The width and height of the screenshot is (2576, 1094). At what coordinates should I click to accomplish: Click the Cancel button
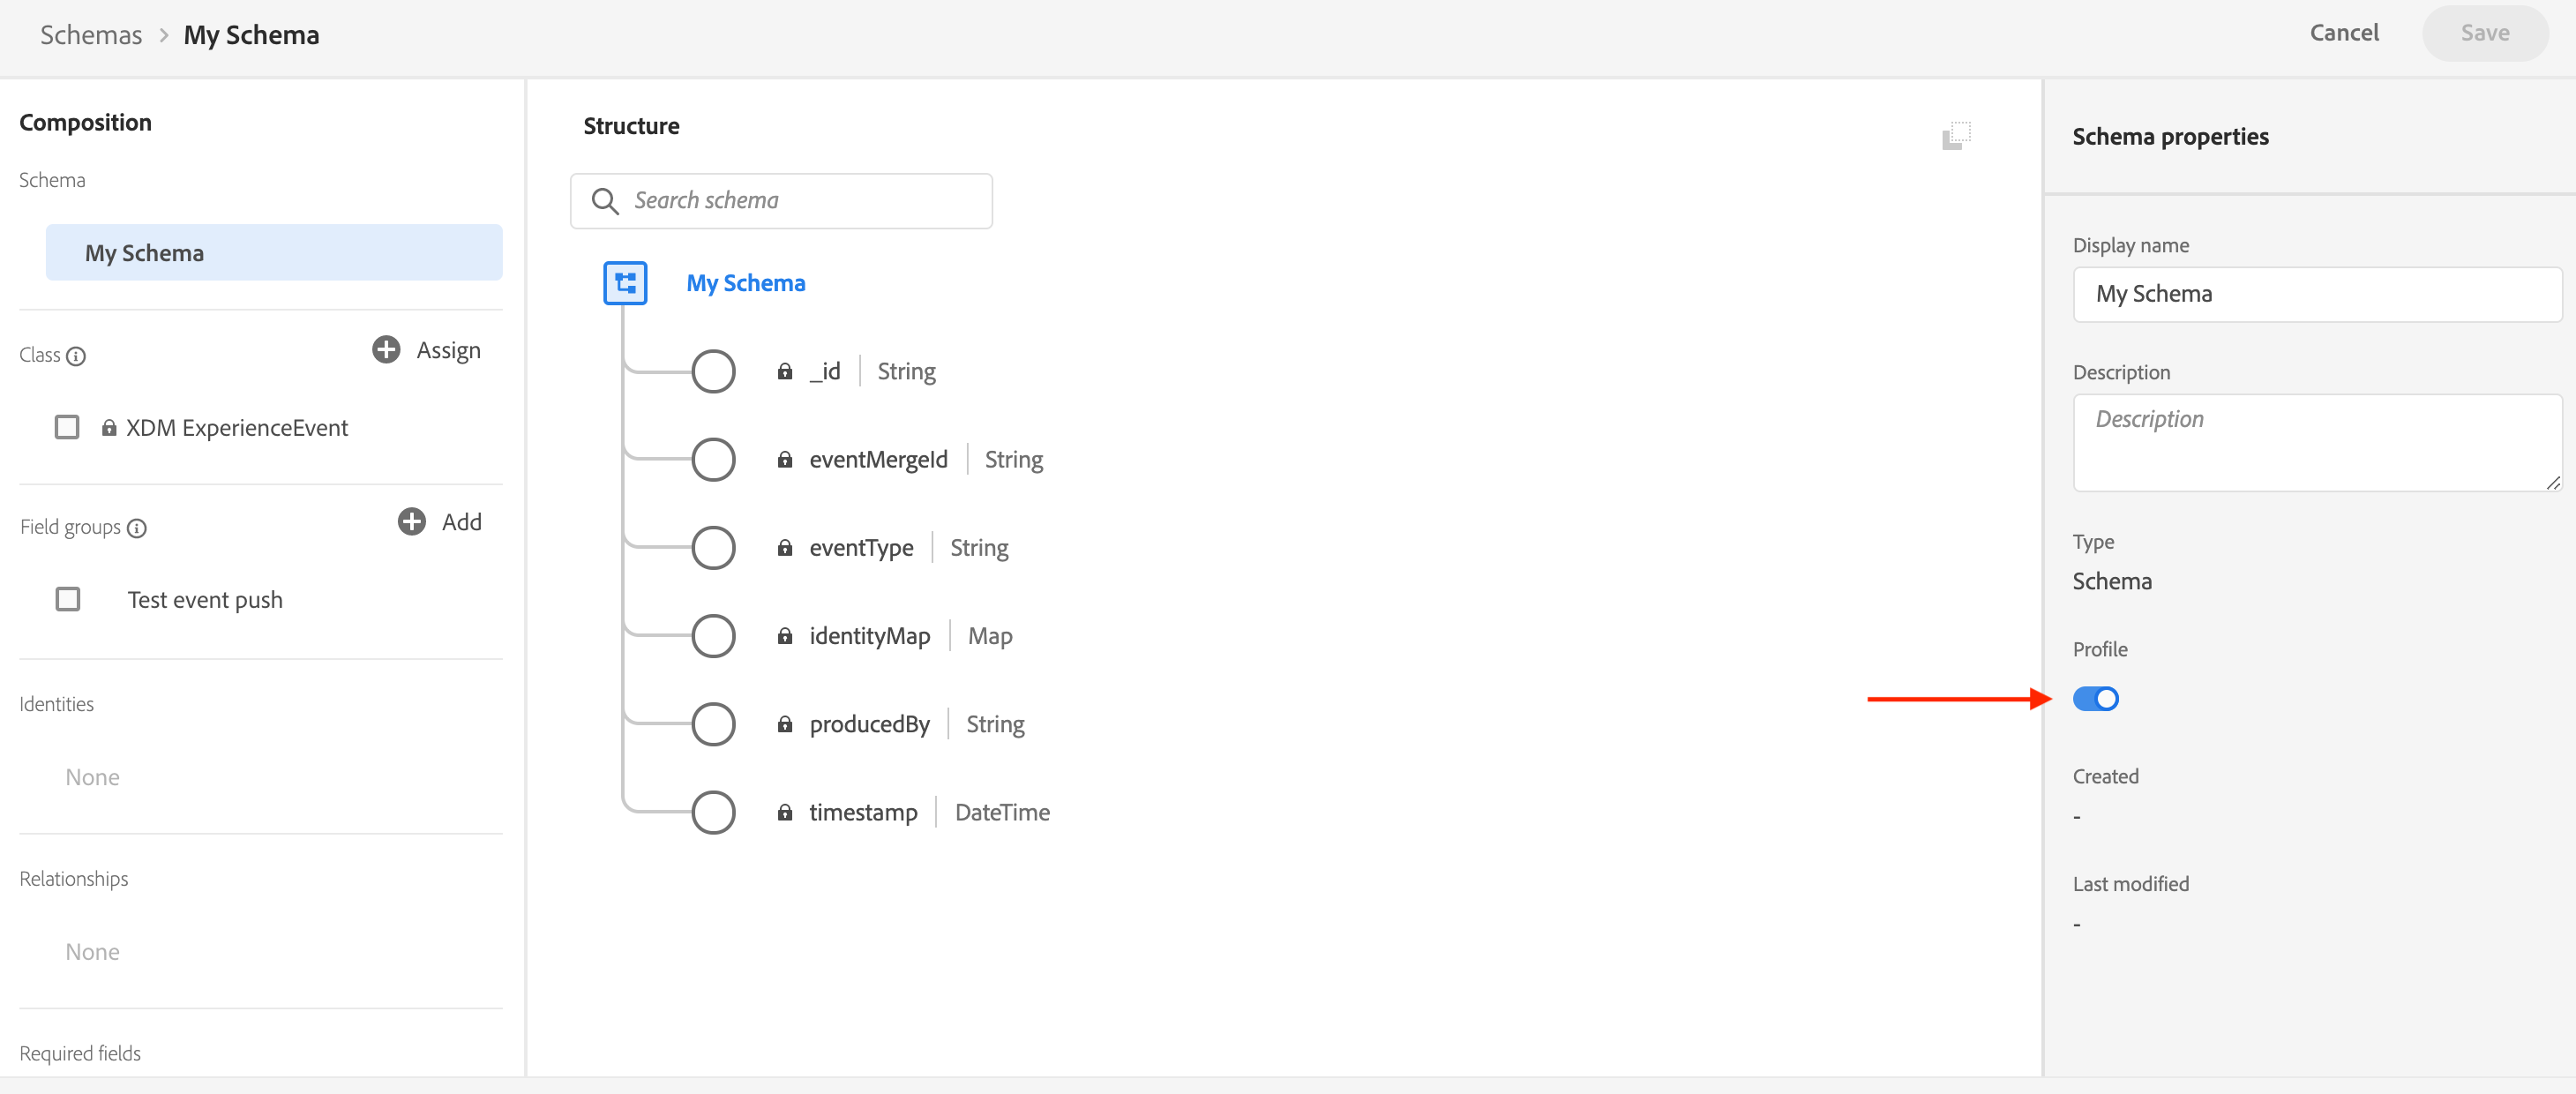(2343, 33)
